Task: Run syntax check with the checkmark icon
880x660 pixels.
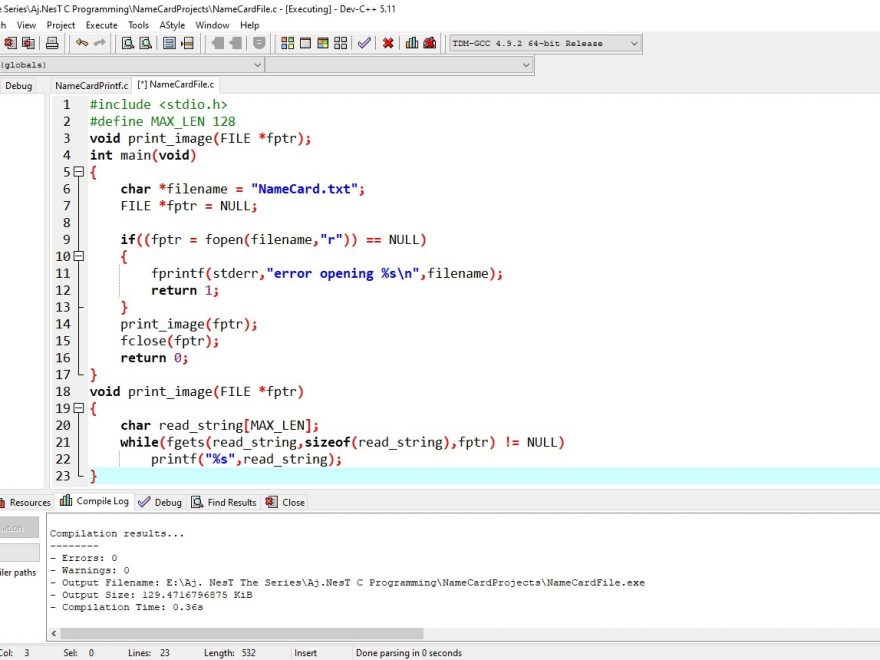Action: (365, 43)
